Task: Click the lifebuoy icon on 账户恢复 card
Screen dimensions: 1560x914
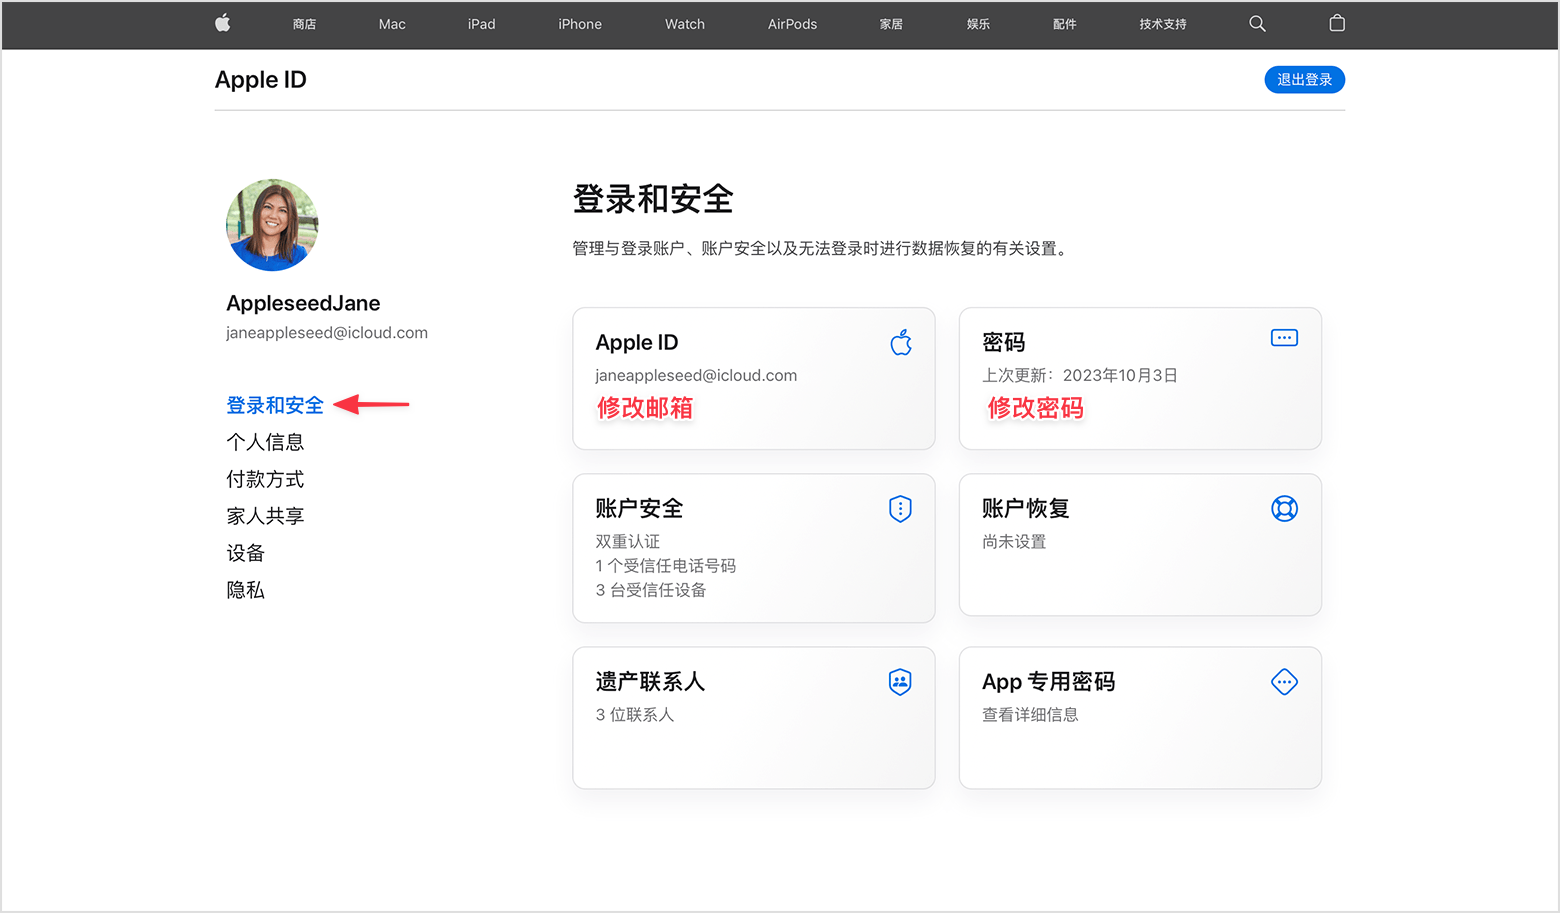Action: (x=1284, y=508)
